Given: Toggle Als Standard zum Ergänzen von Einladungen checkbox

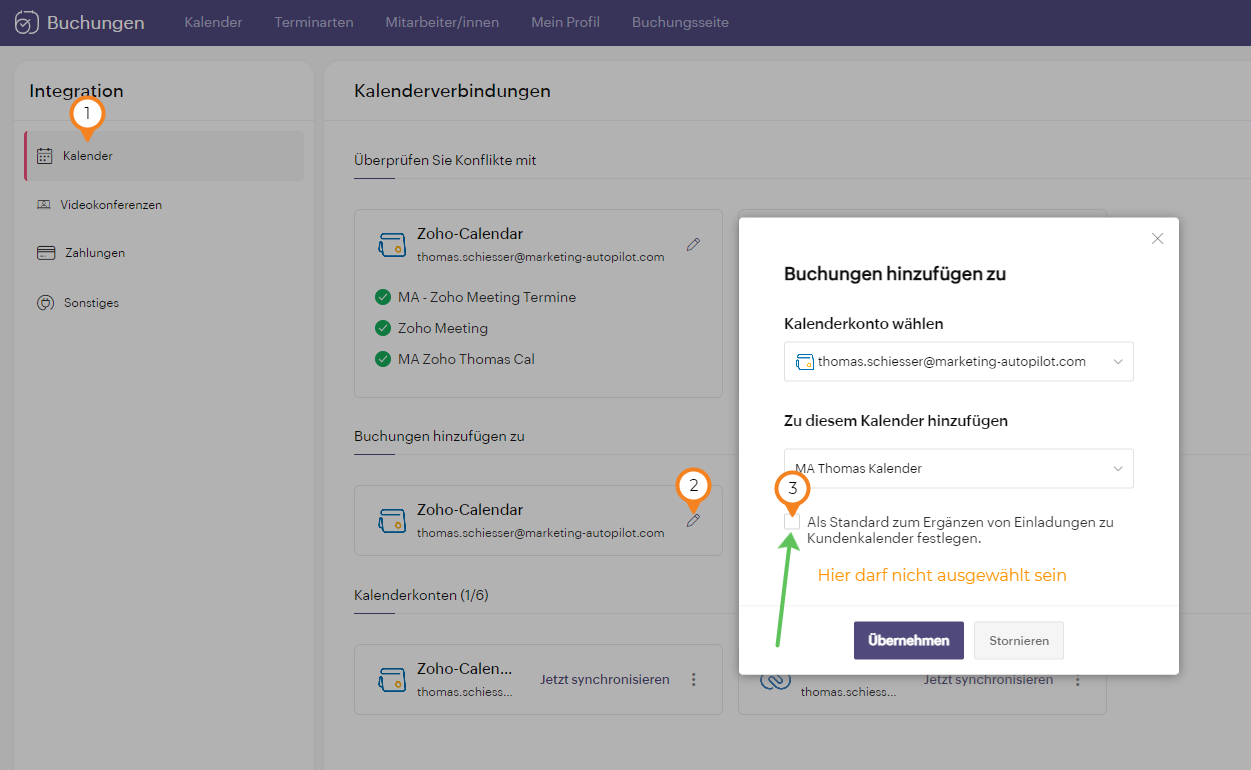Looking at the screenshot, I should pos(792,522).
